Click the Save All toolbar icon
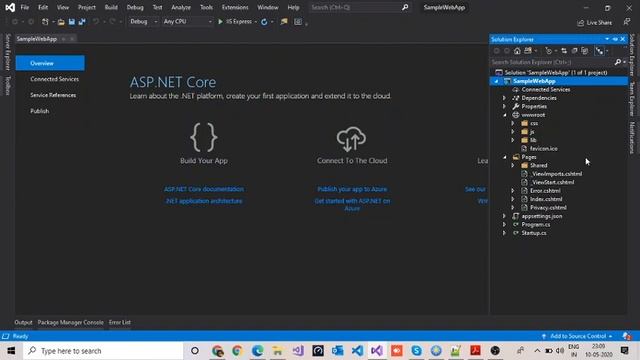This screenshot has width=640, height=360. click(82, 22)
